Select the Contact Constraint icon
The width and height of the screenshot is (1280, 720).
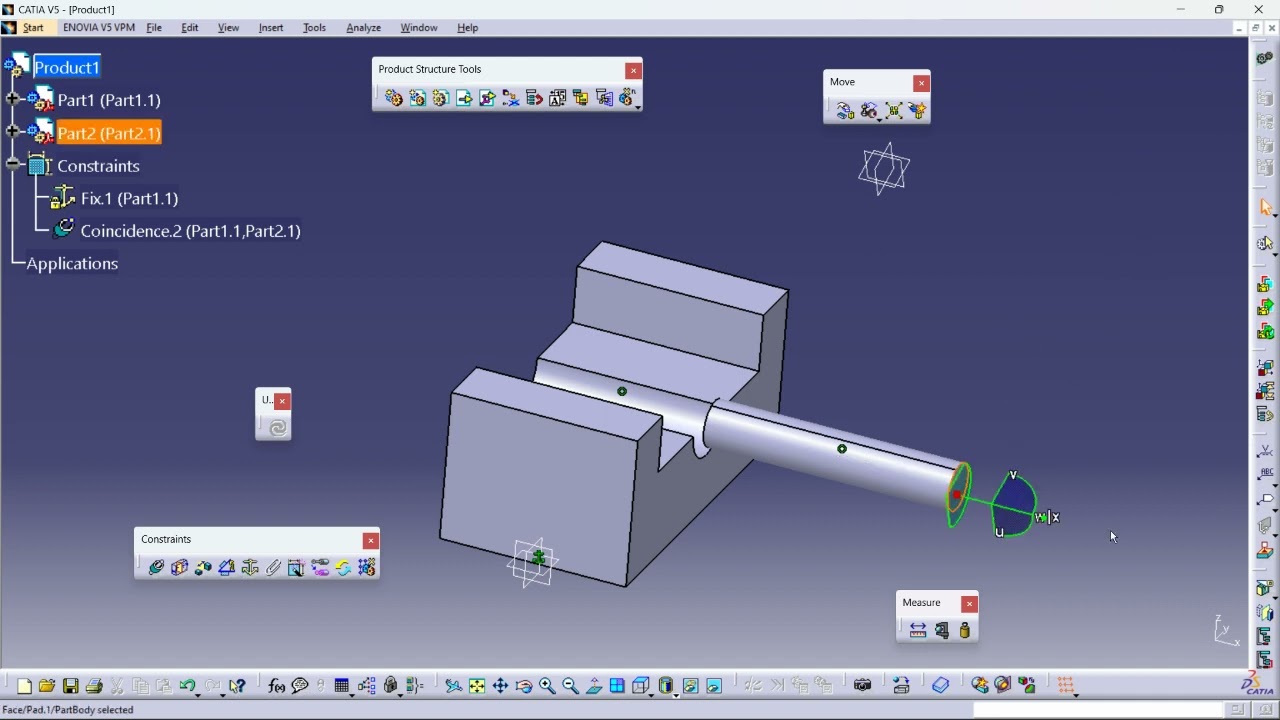180,568
